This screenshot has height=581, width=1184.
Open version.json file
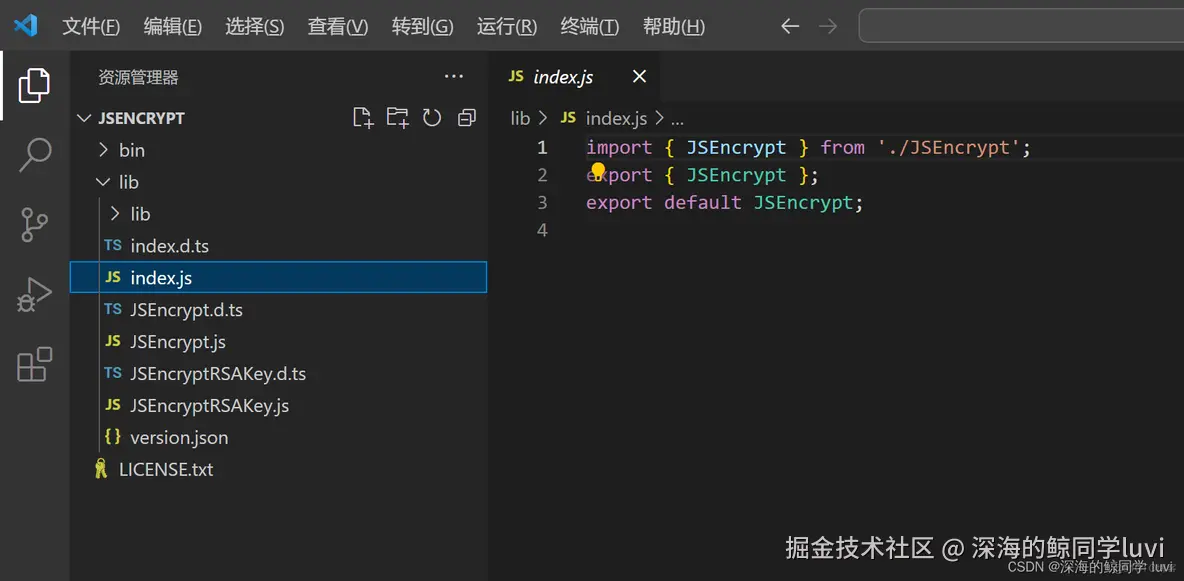[x=279, y=437]
